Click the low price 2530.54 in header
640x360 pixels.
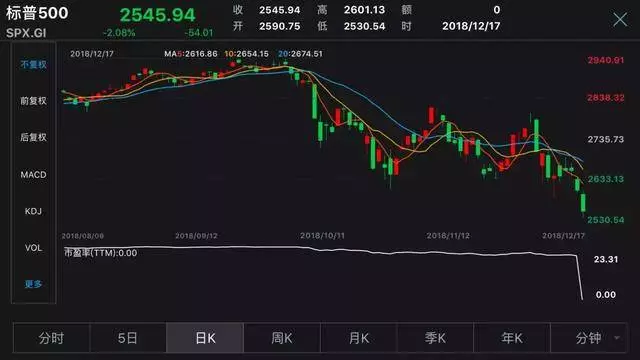pos(364,26)
